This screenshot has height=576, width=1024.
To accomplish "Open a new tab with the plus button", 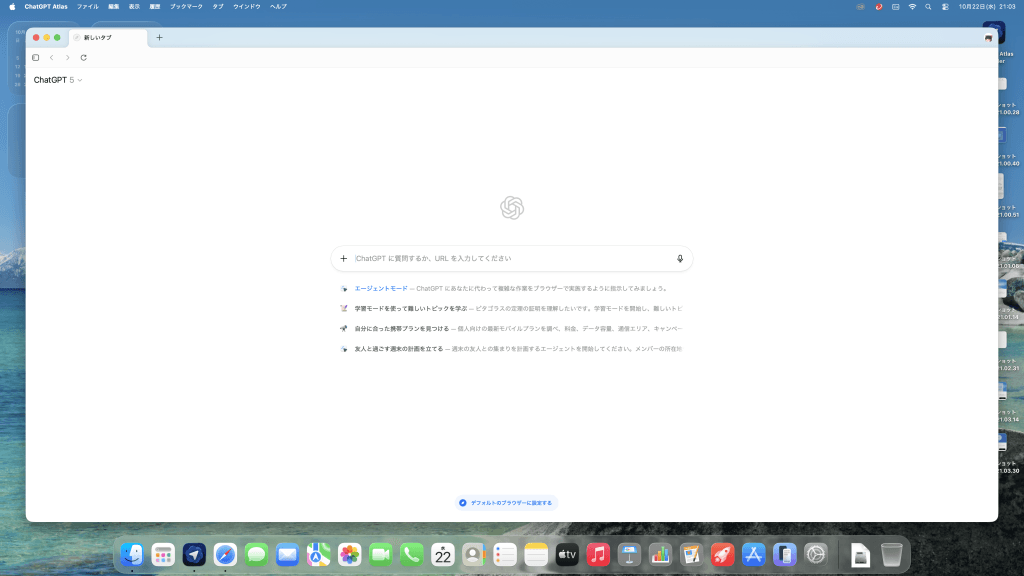I will [159, 38].
